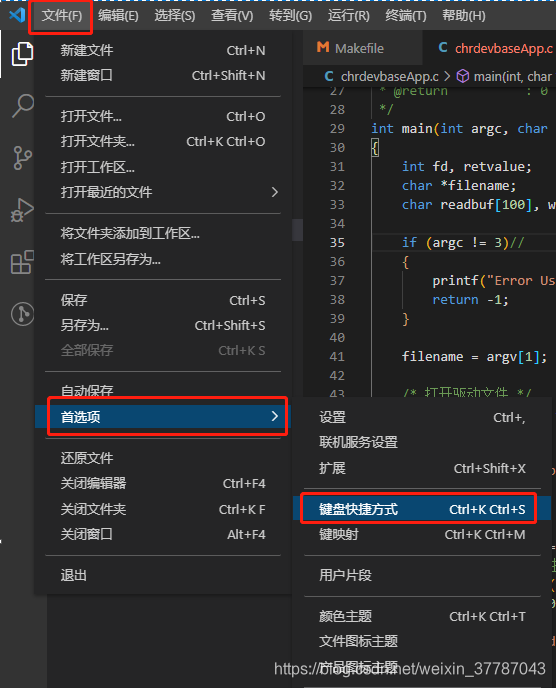
Task: Choose 关闭文件夹 menu entry
Action: tap(163, 509)
